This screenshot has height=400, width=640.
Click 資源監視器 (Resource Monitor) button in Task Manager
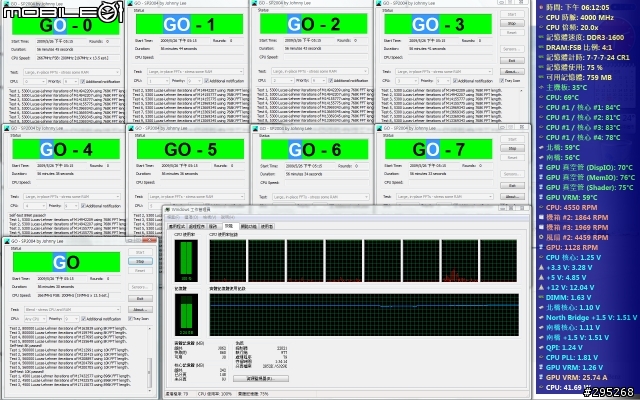click(261, 379)
